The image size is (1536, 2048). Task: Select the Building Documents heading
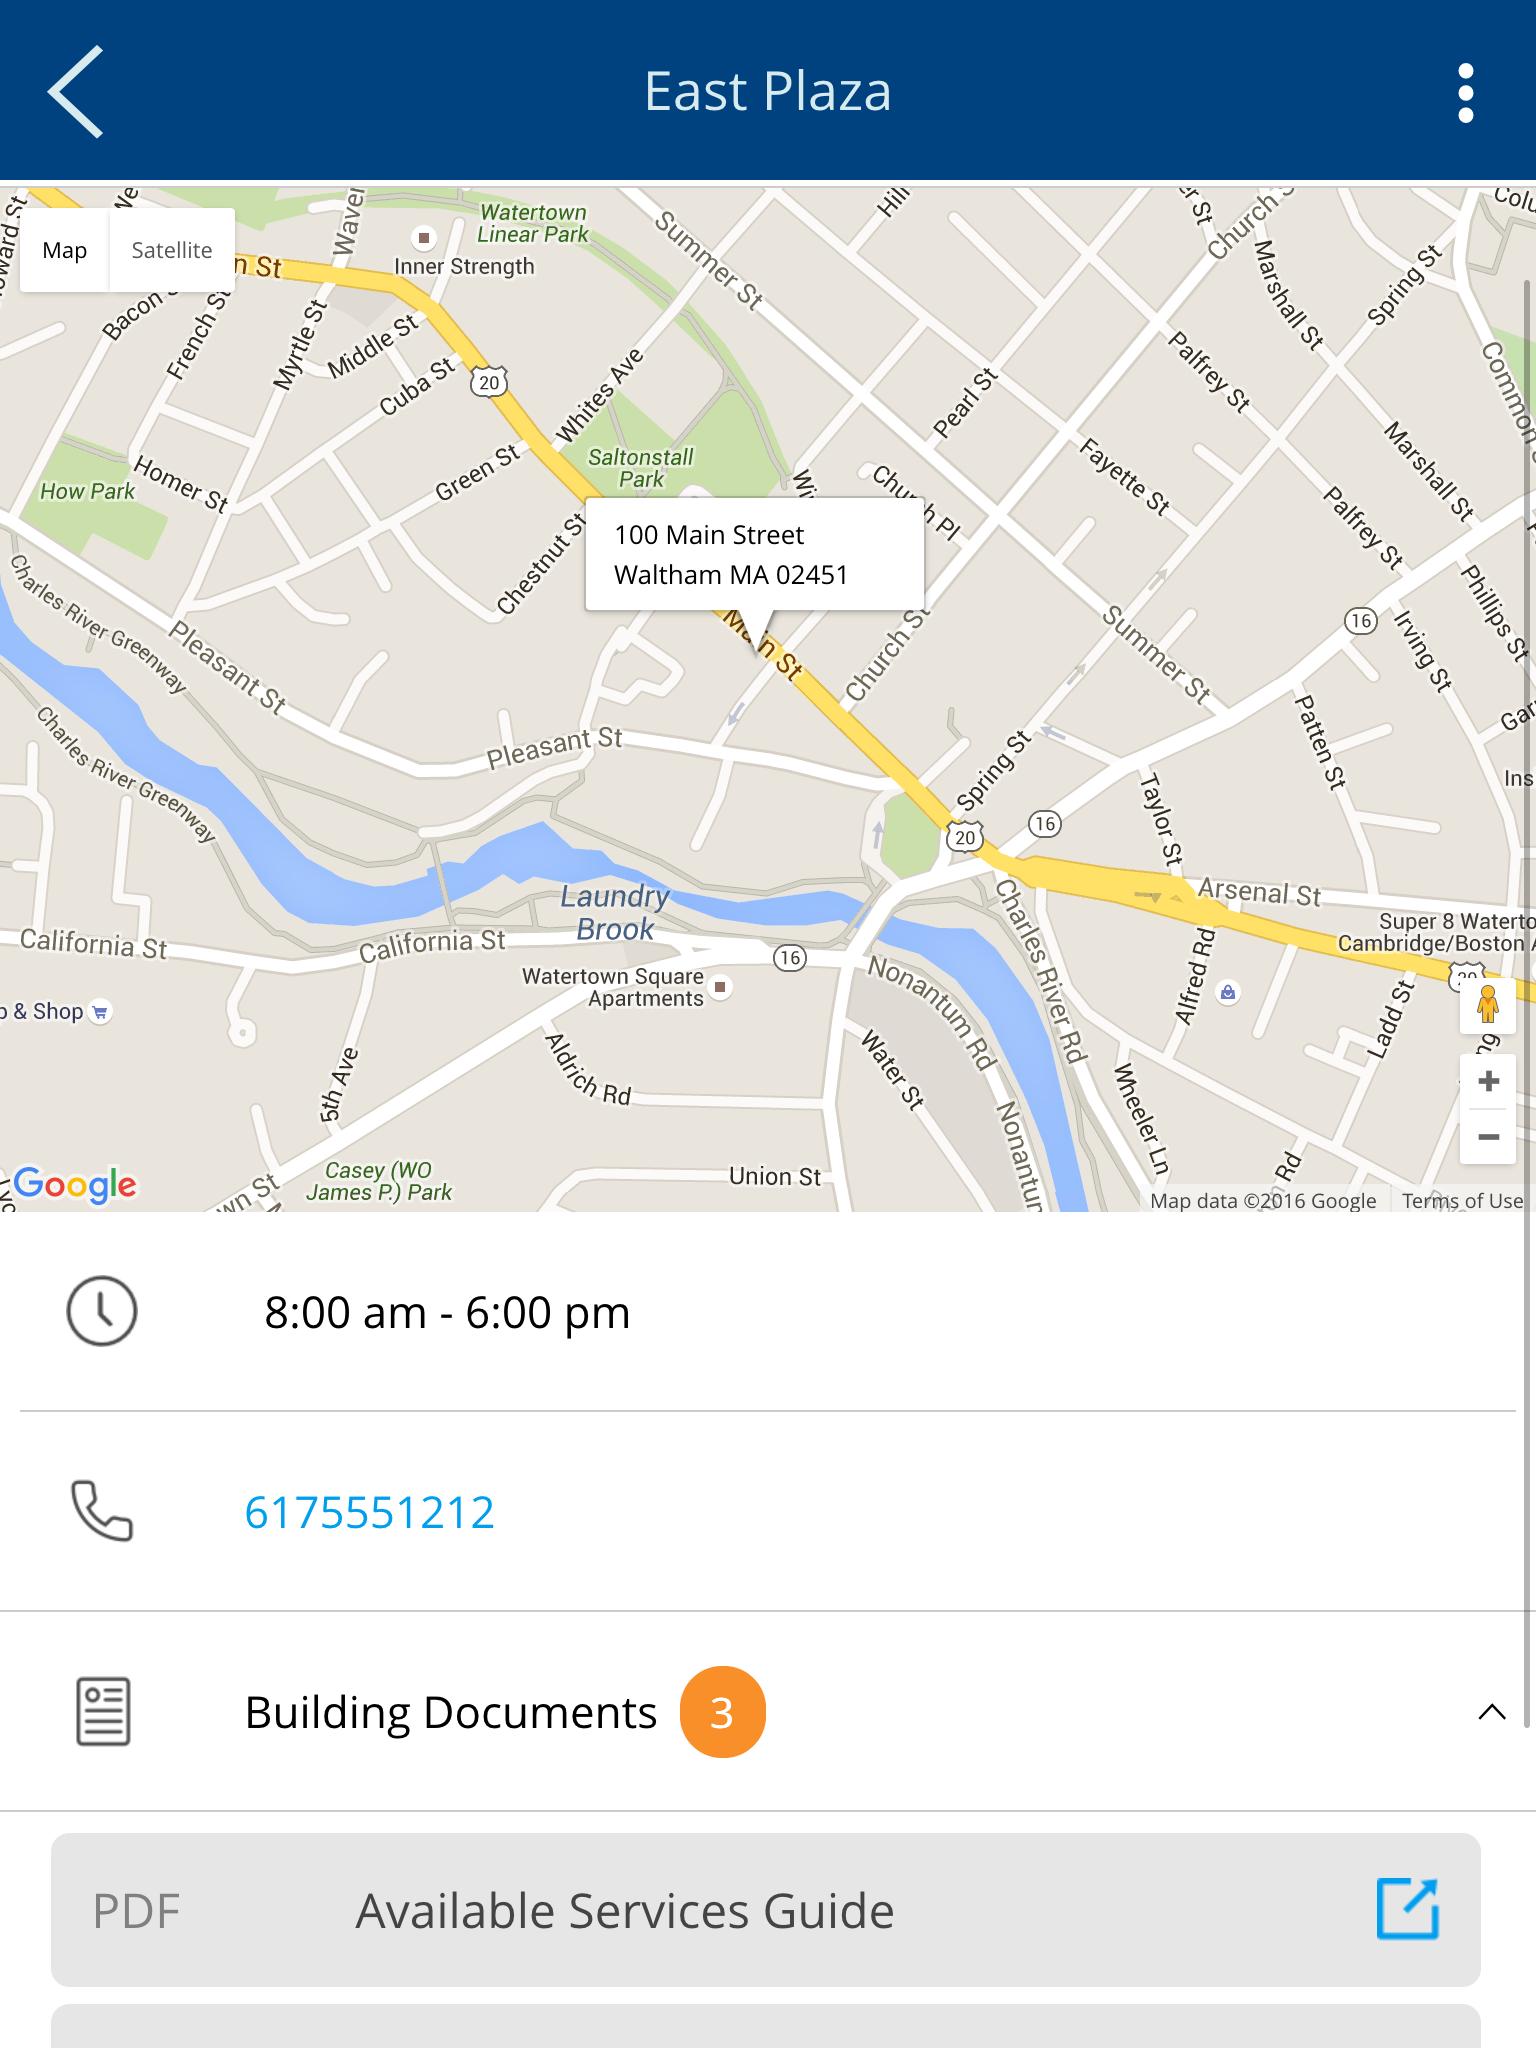point(451,1712)
